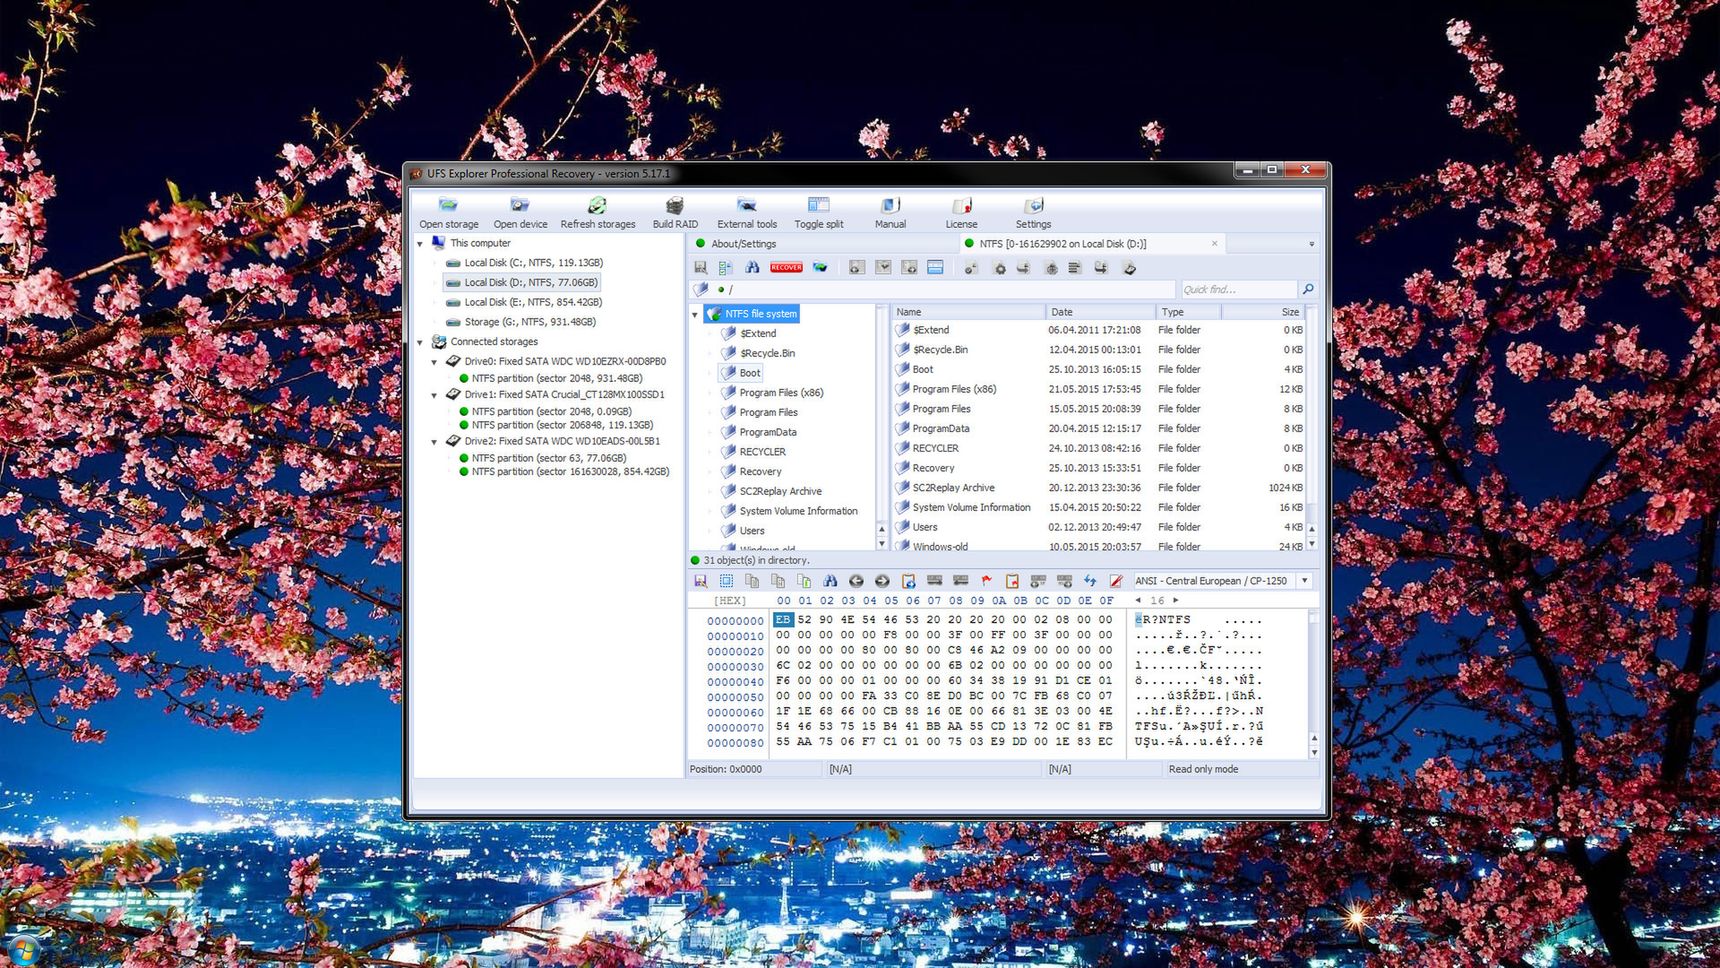Screen dimensions: 1720x968
Task: Increase the hex bytes-per-row with the right arrow
Action: point(1176,600)
